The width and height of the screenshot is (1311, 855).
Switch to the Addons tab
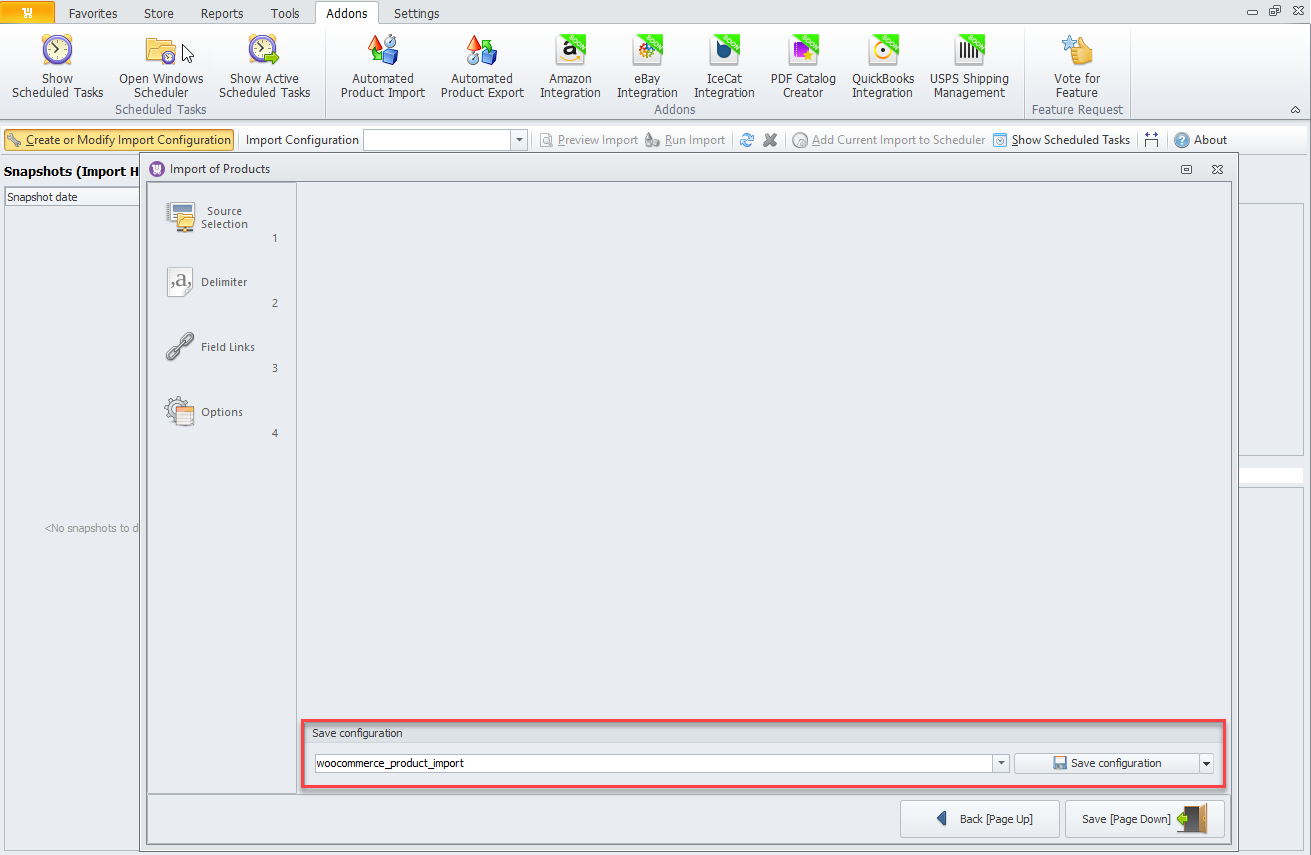click(347, 14)
